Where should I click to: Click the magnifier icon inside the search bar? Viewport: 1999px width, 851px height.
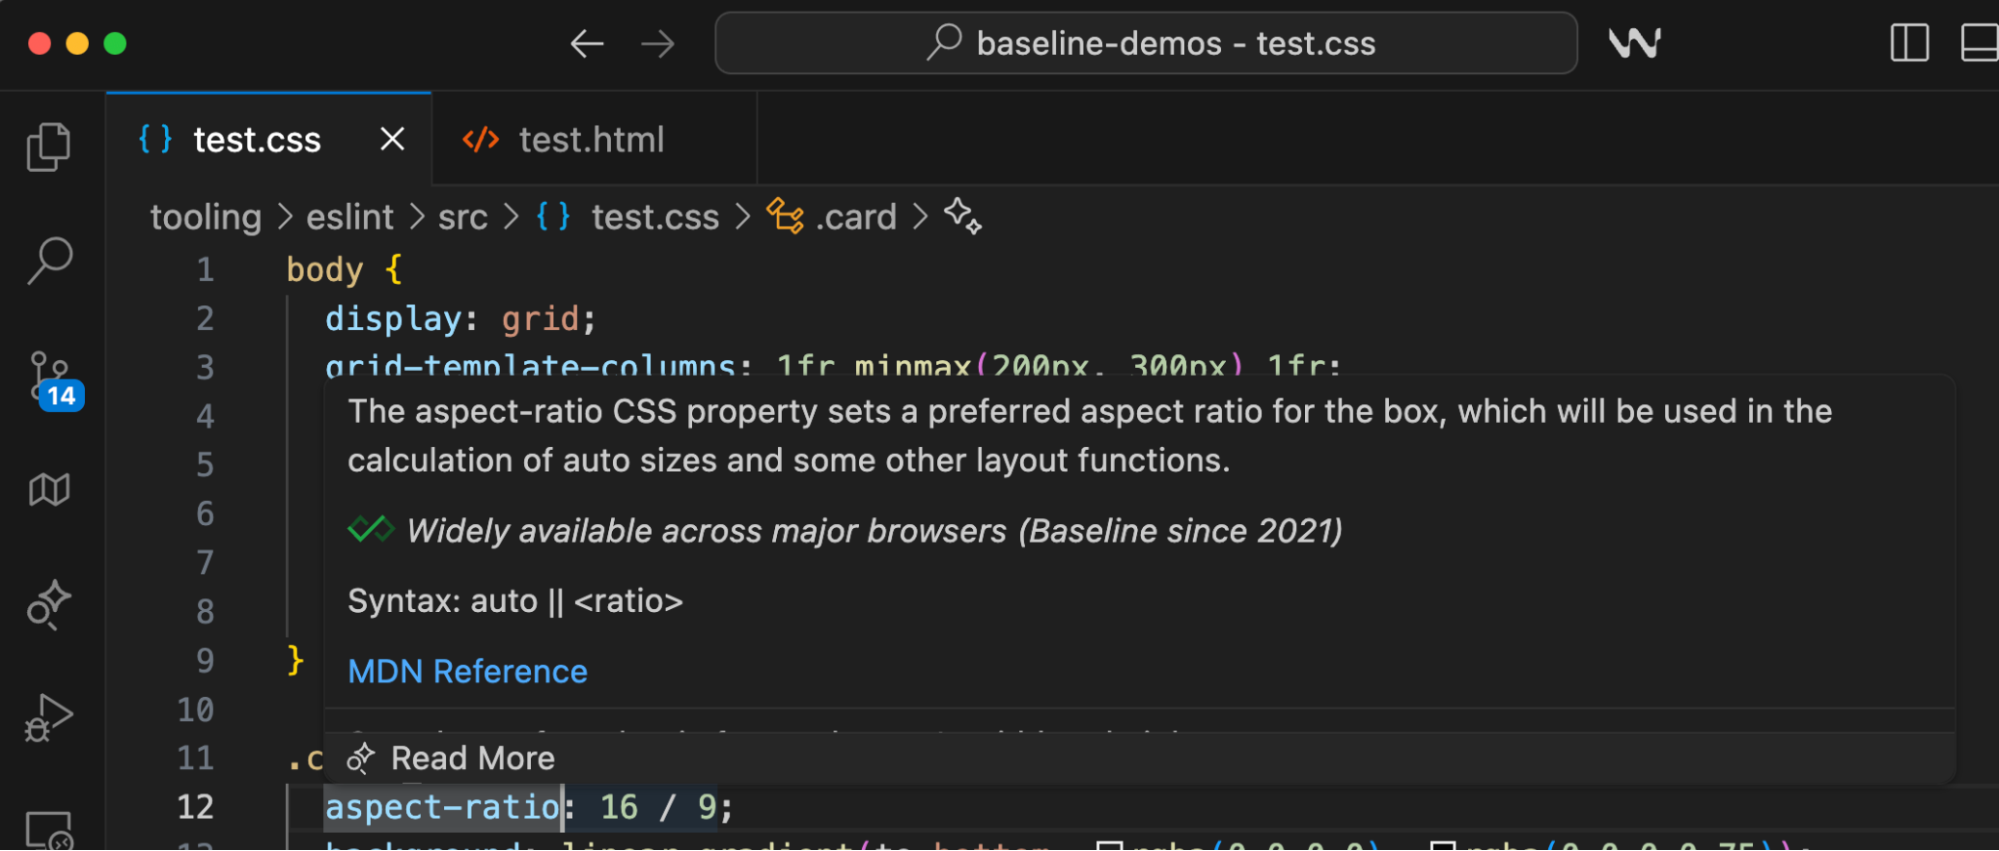(x=941, y=43)
